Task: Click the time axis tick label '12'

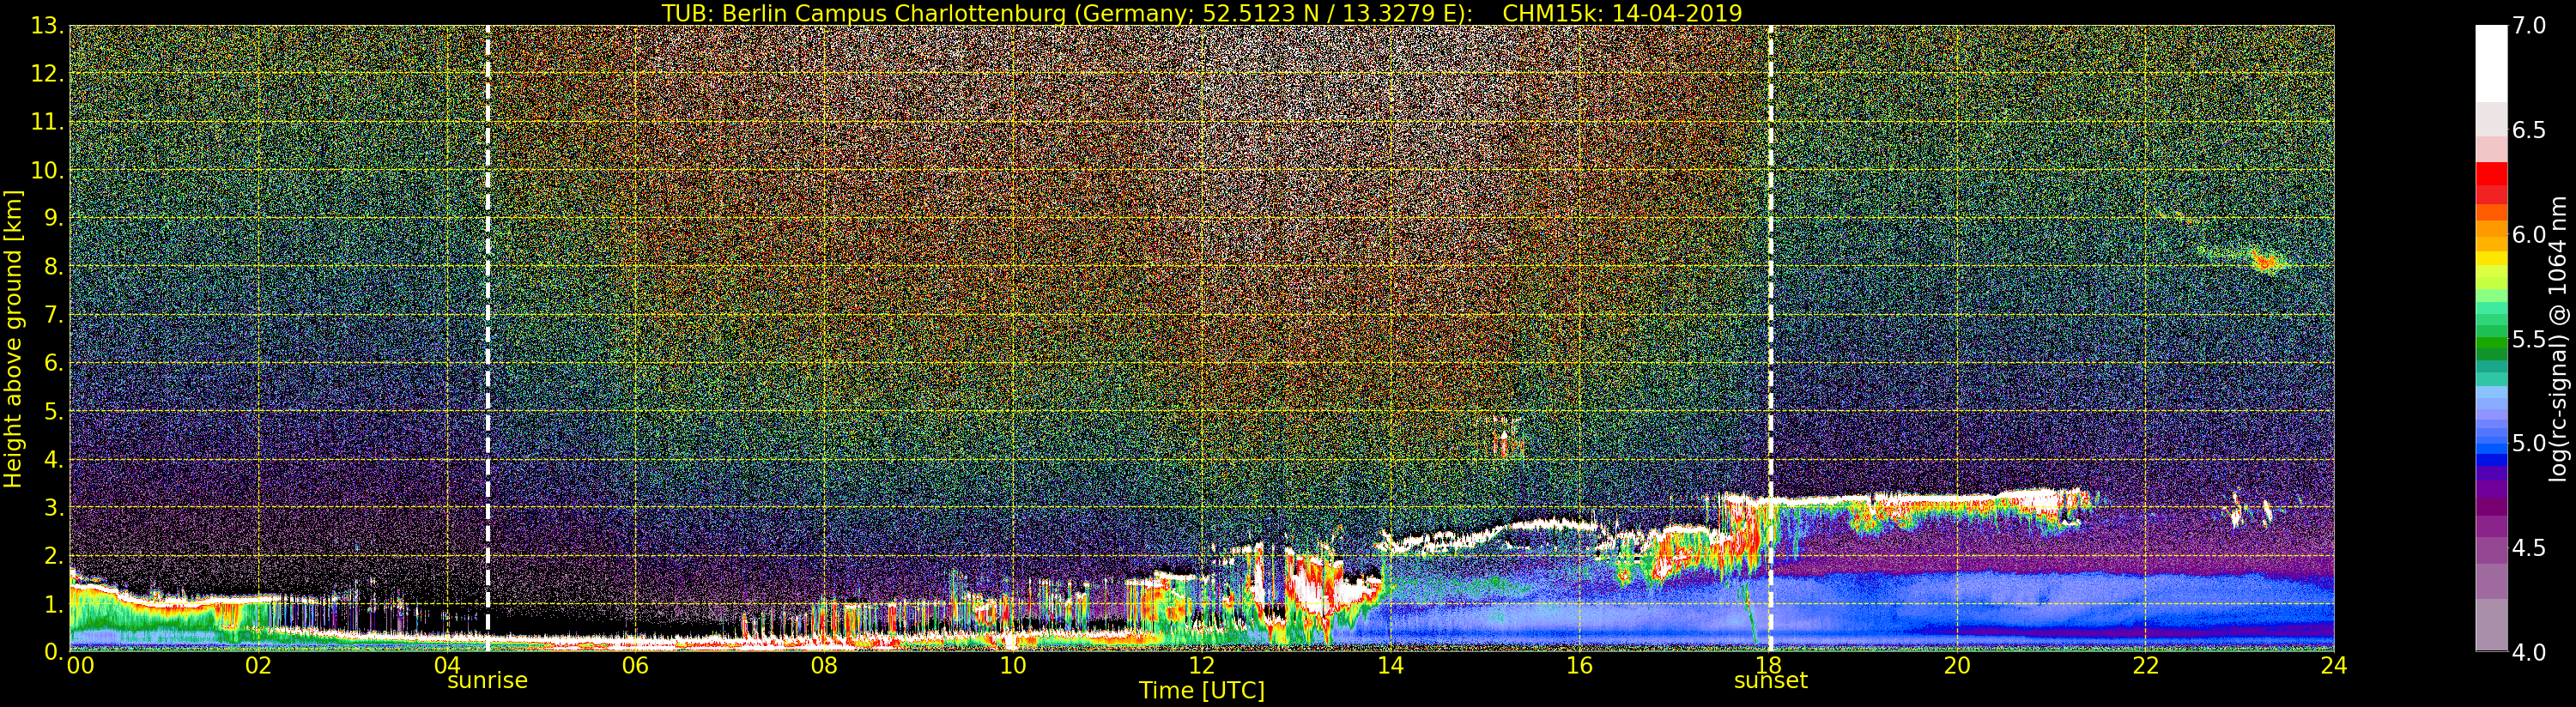Action: point(1201,666)
